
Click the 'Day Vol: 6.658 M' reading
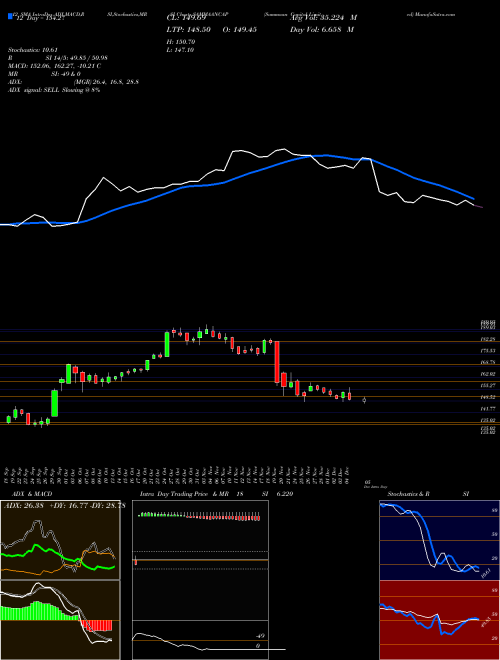(x=322, y=30)
